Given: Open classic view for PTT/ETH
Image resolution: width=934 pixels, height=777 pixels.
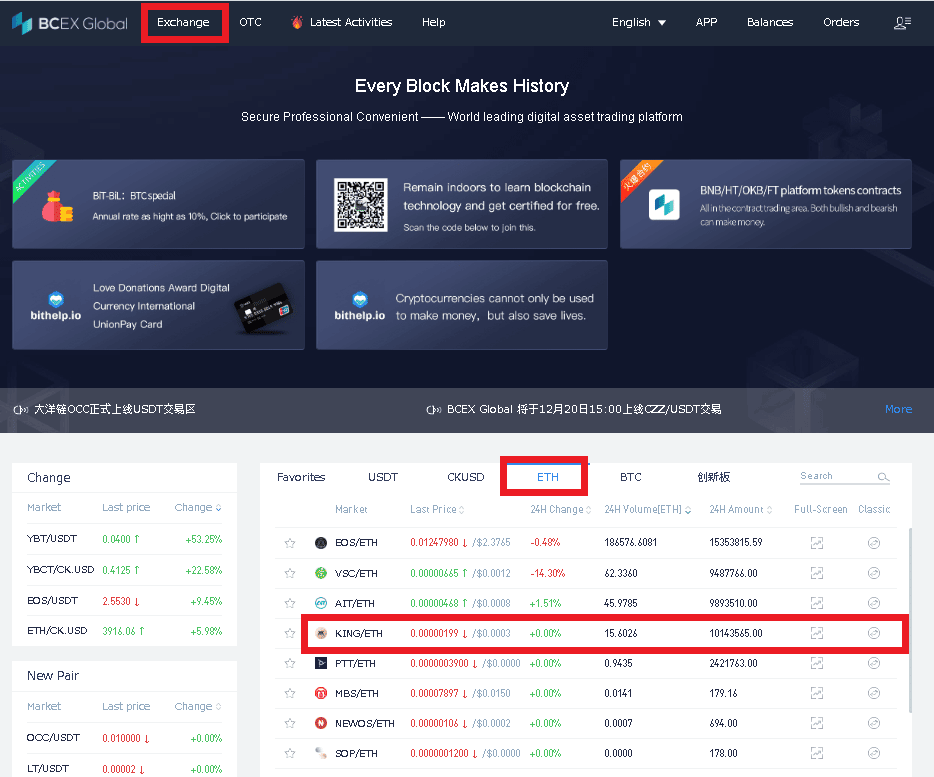Looking at the screenshot, I should point(874,663).
